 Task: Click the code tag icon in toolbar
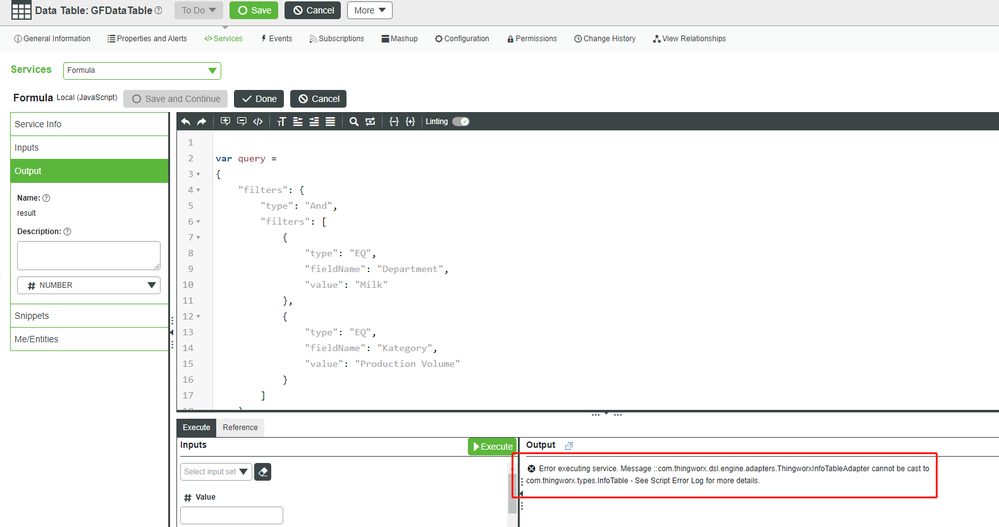[x=258, y=122]
